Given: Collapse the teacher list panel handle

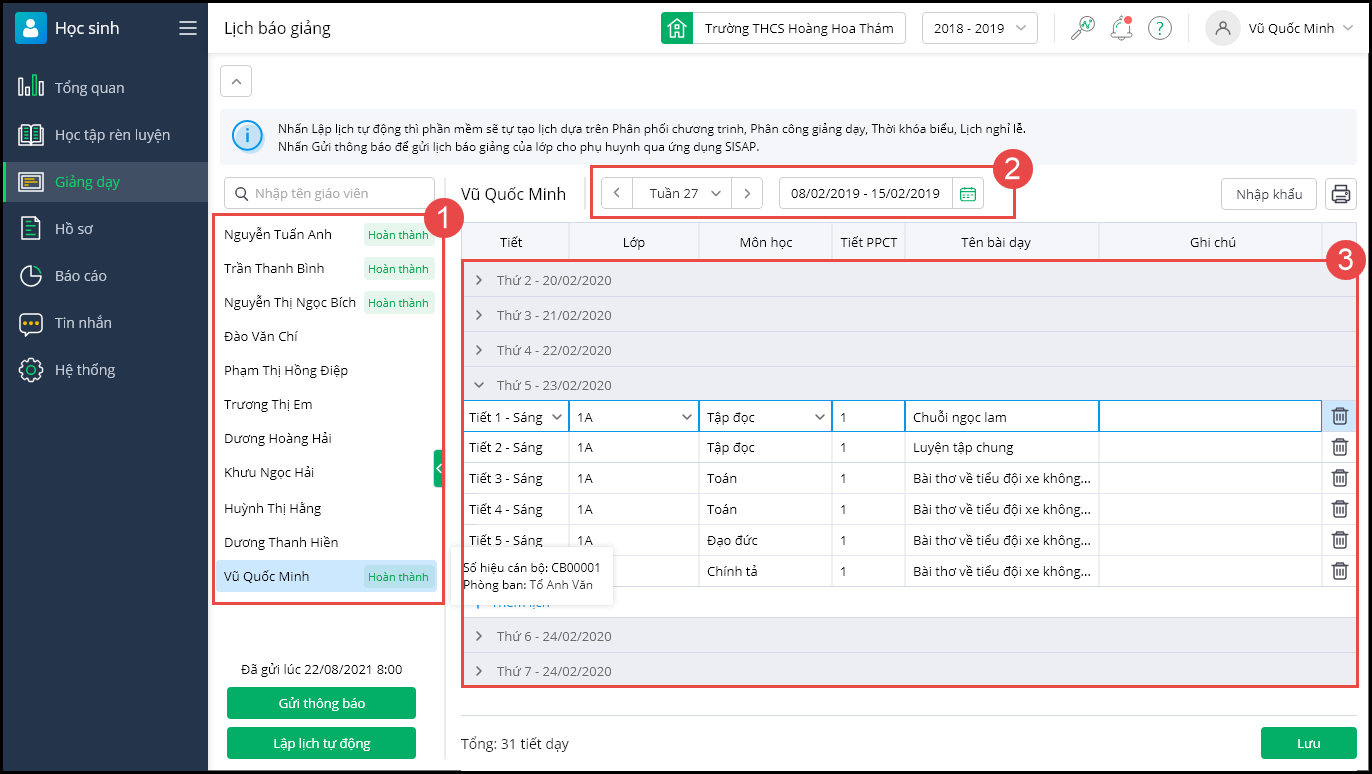Looking at the screenshot, I should [438, 468].
